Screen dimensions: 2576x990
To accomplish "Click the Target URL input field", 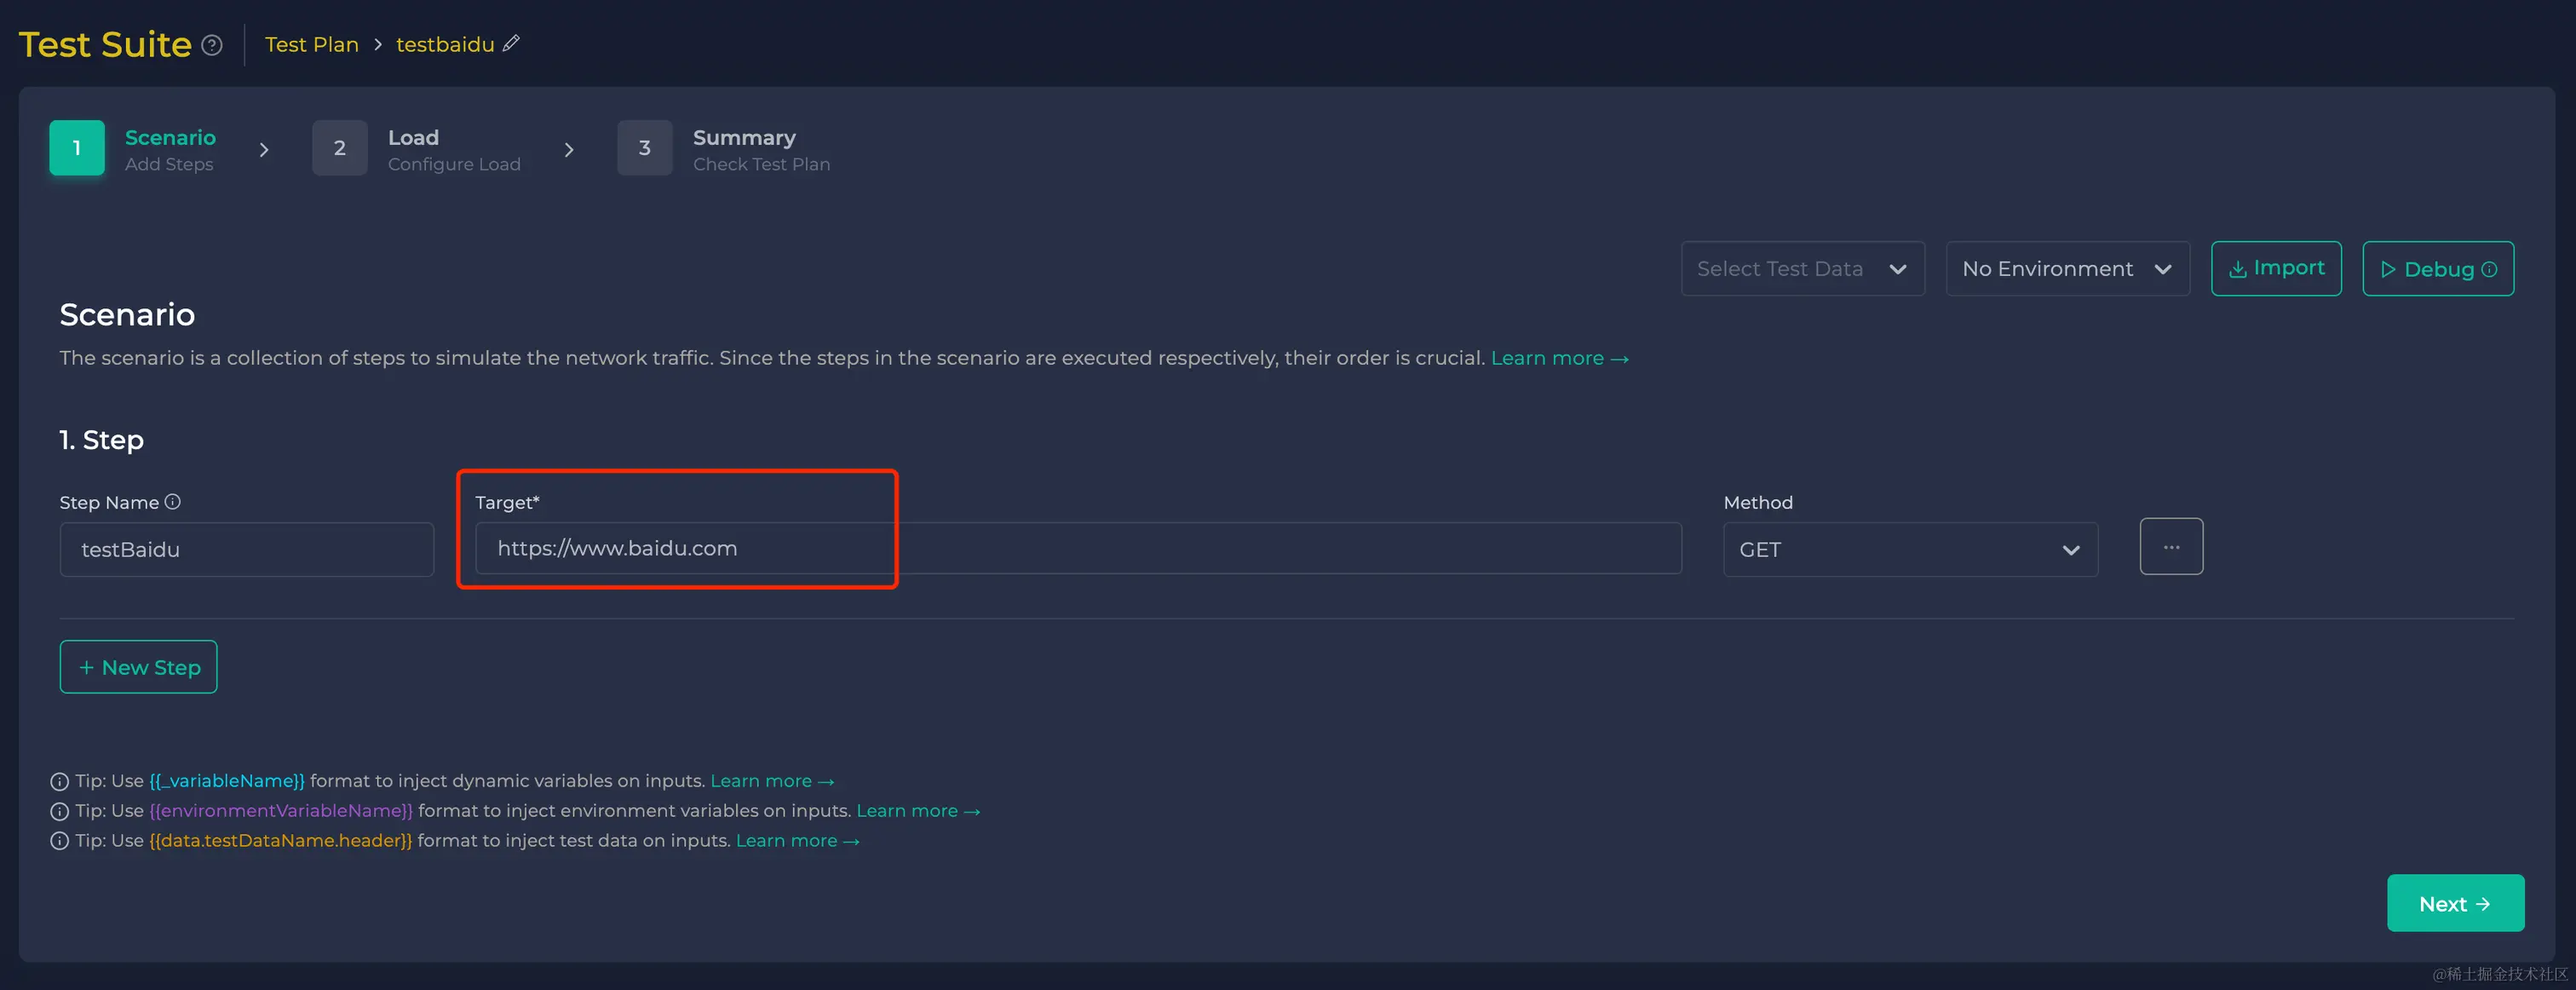I will tap(1077, 548).
